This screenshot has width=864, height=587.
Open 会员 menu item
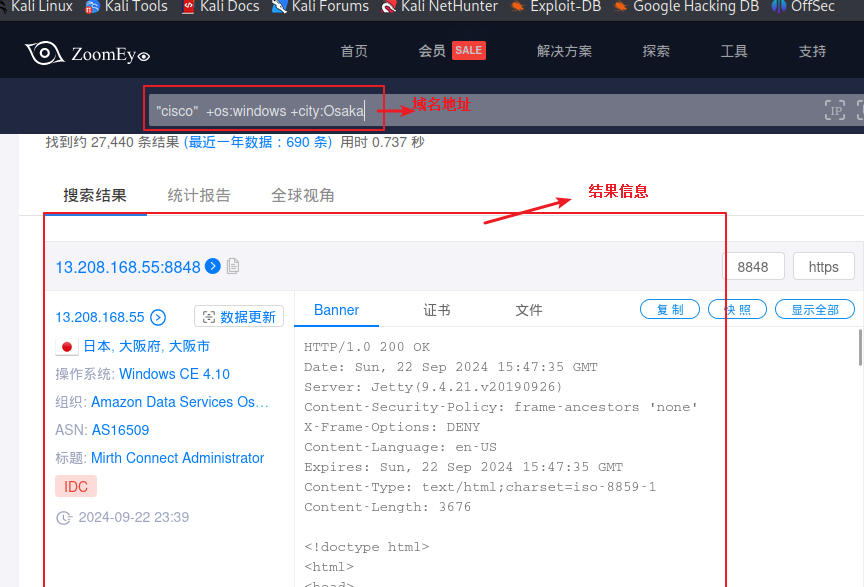tap(432, 51)
